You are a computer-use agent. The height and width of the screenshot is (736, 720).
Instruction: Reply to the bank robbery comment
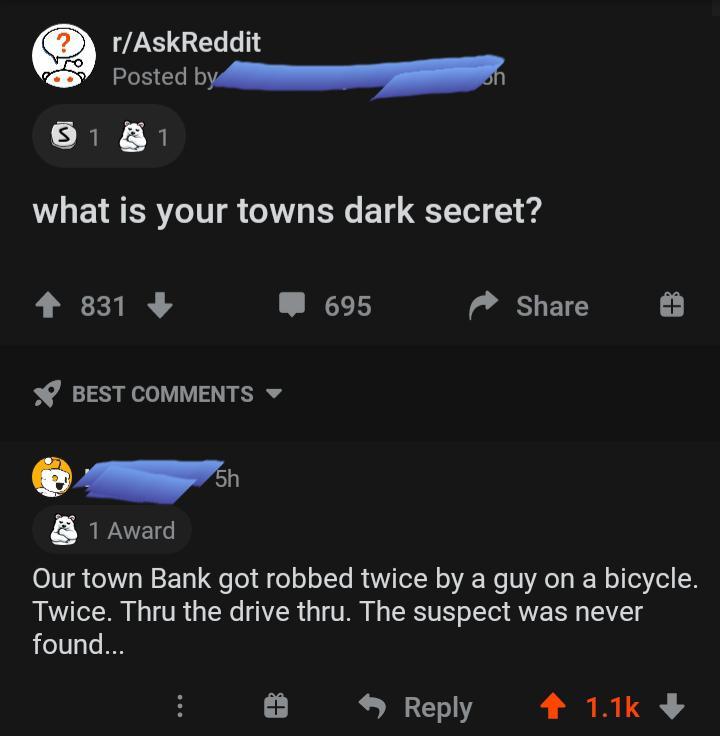point(415,707)
